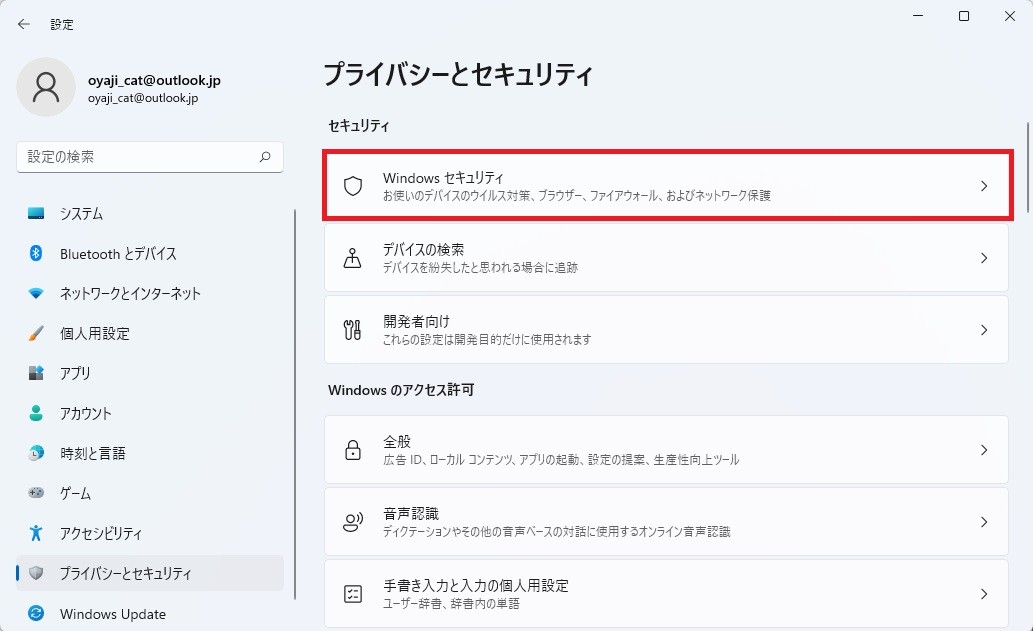This screenshot has height=631, width=1033.
Task: Click the 音声認識 speaking head icon
Action: [x=353, y=522]
